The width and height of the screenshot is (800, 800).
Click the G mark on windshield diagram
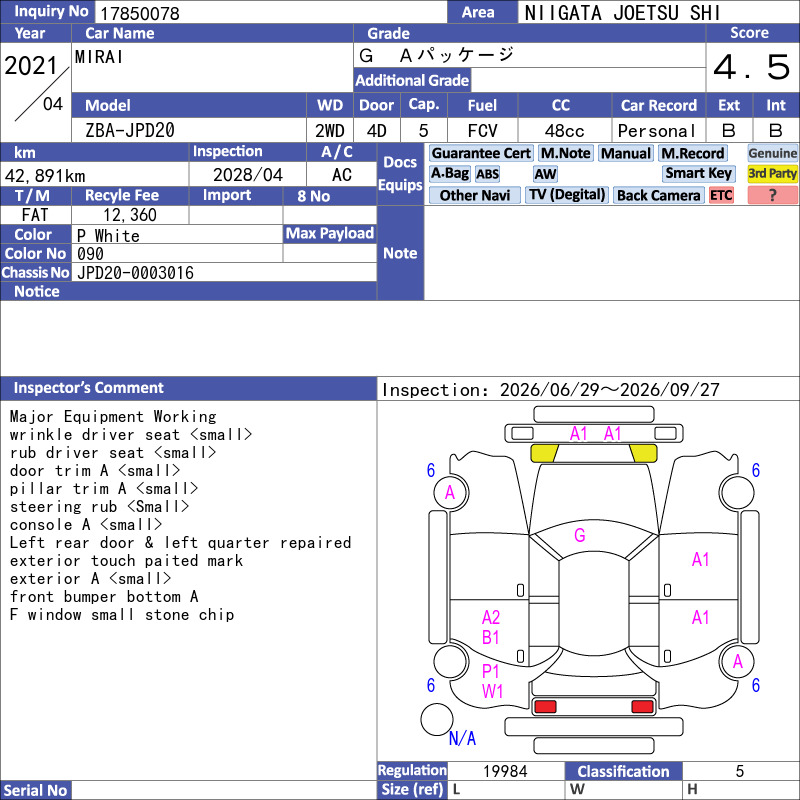tap(580, 535)
